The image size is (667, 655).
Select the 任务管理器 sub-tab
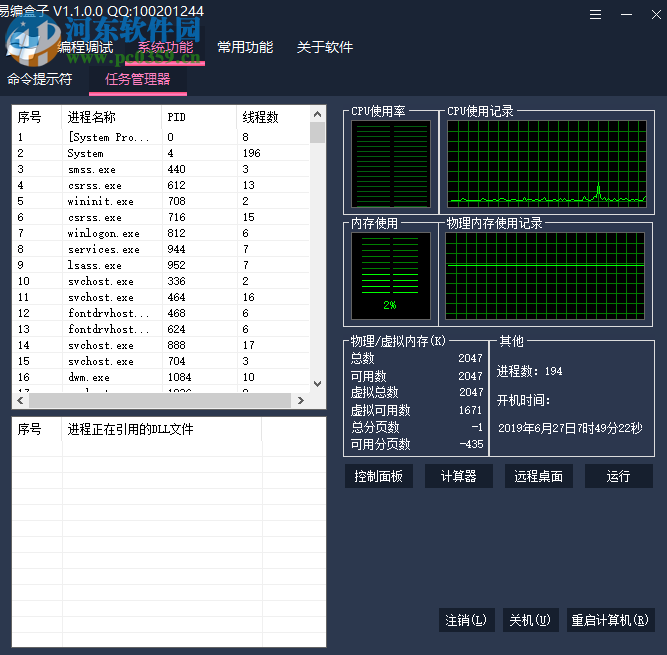[137, 79]
